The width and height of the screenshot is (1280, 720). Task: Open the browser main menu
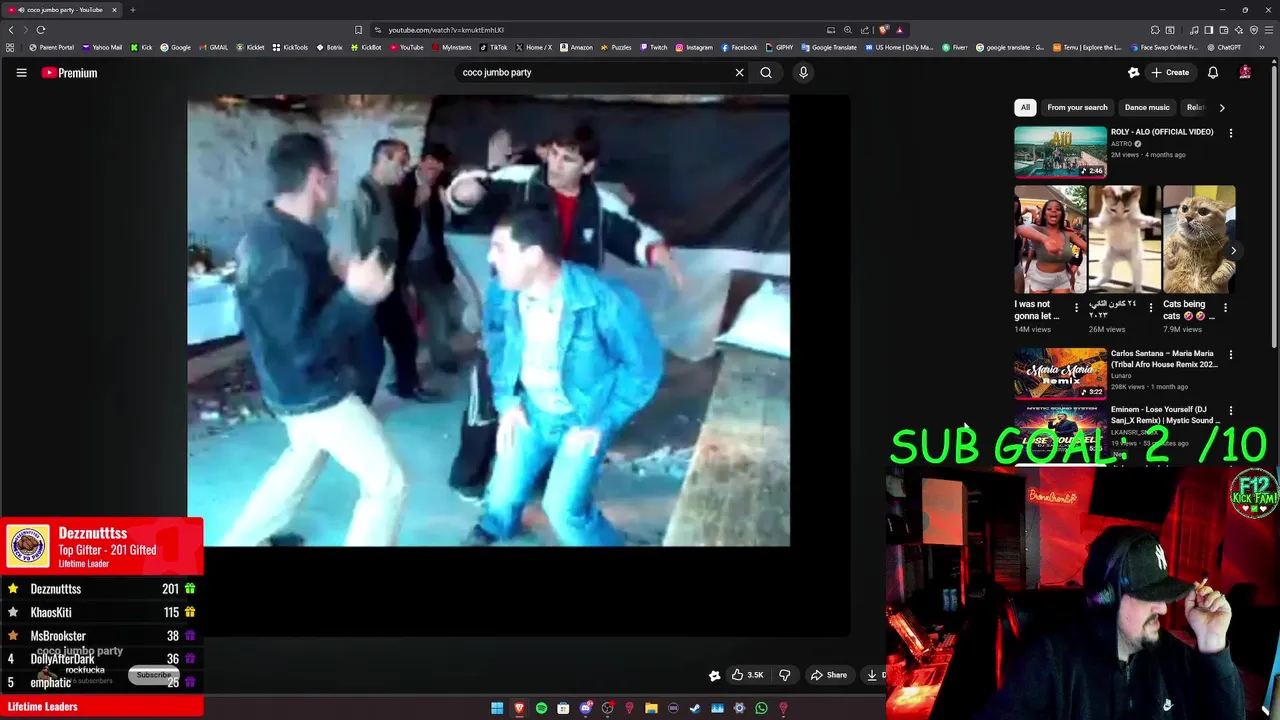coord(1269,29)
